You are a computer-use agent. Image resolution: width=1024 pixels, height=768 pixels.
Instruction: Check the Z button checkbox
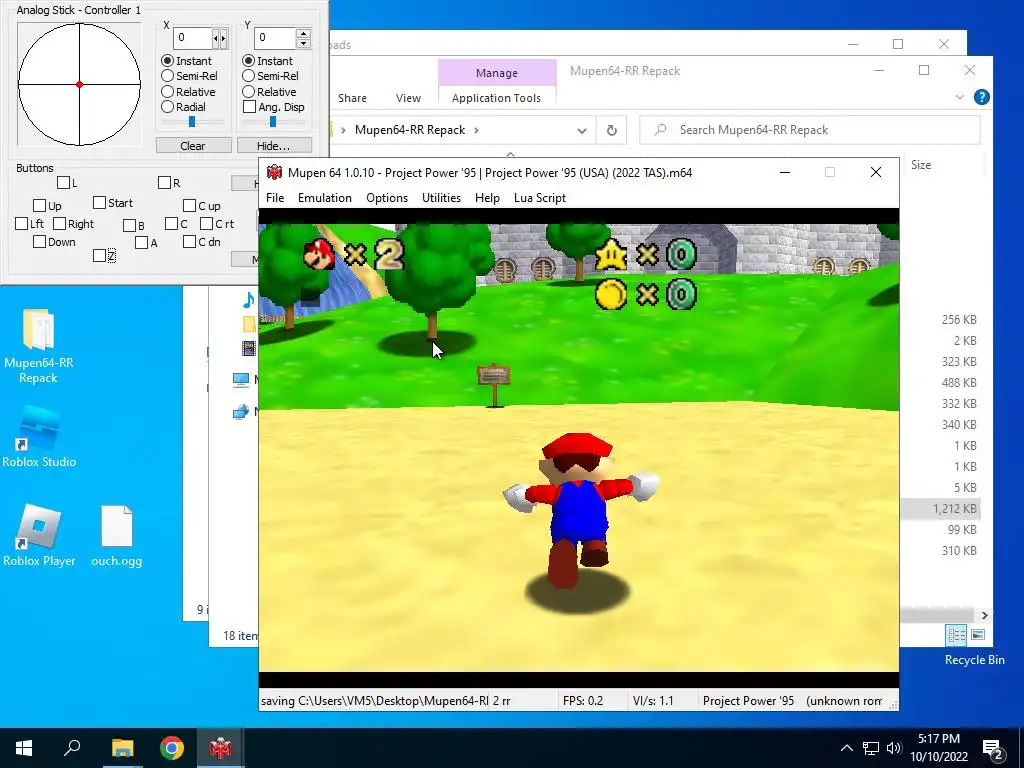point(99,255)
